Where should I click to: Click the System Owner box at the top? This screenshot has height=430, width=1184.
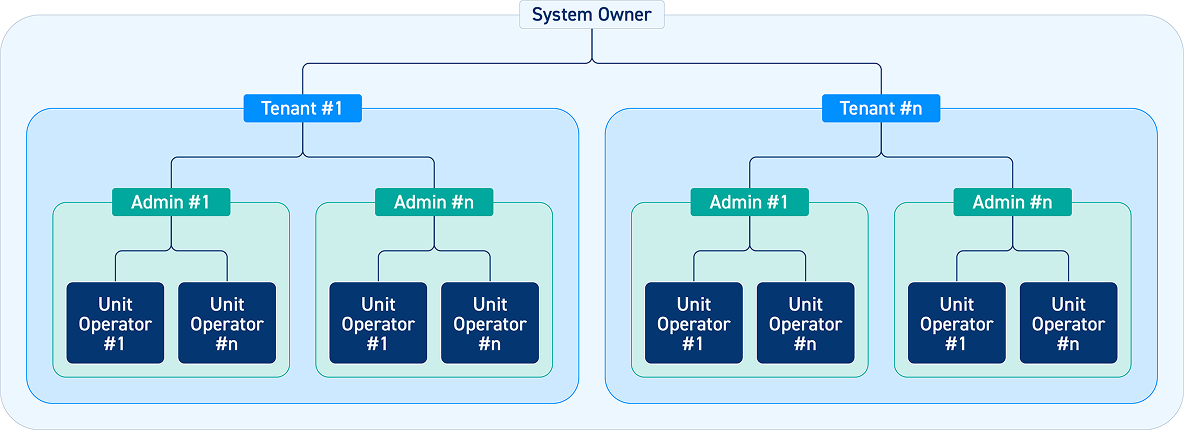(592, 15)
